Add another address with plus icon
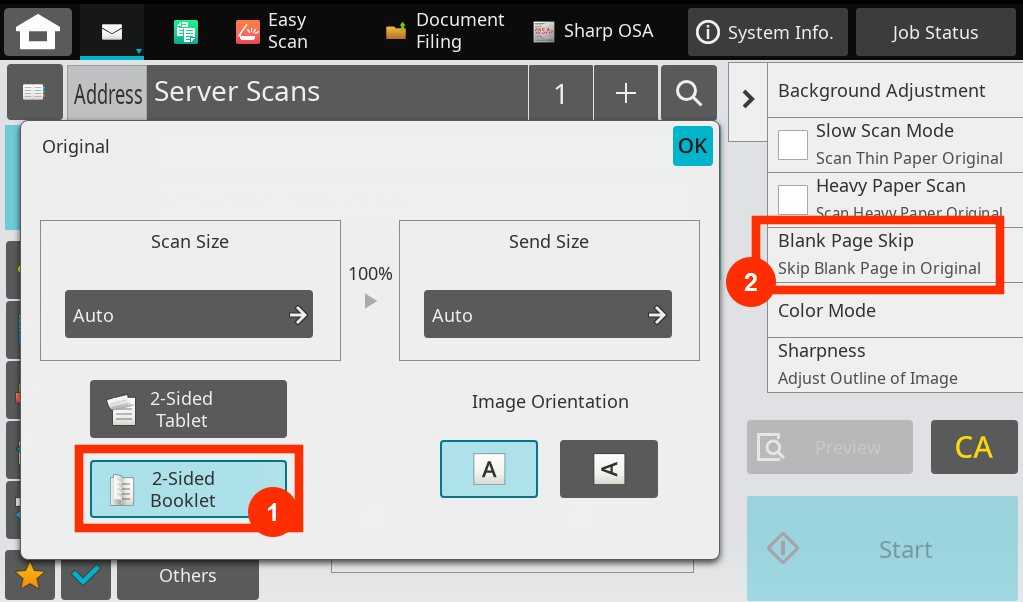1023x602 pixels. (x=626, y=93)
